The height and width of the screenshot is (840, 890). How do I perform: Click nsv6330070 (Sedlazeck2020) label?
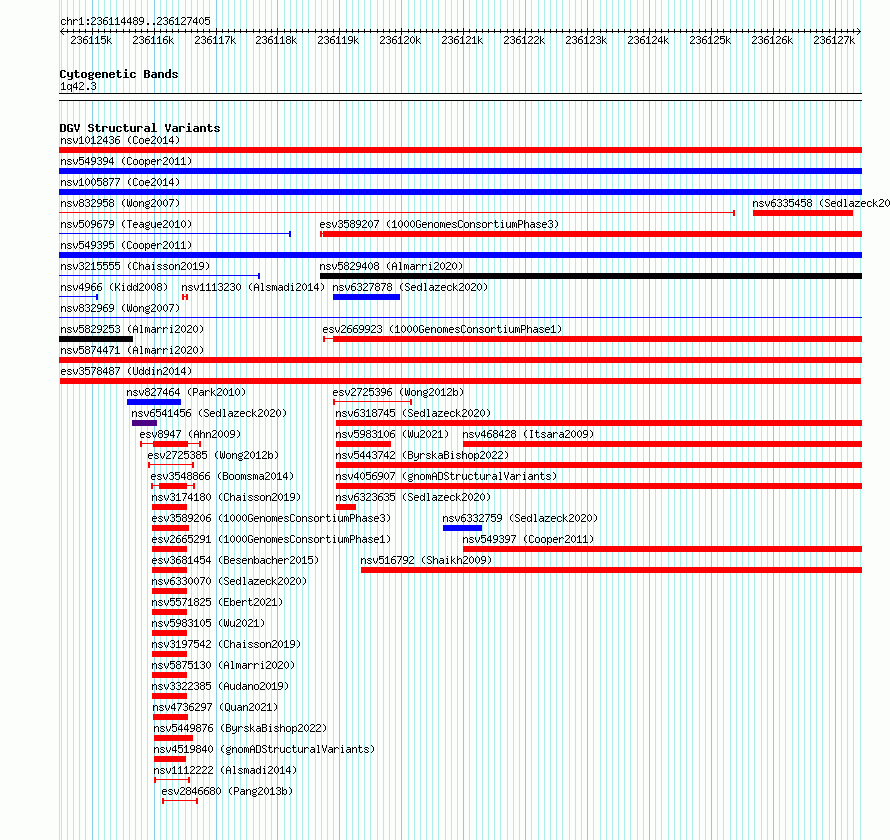tap(229, 581)
